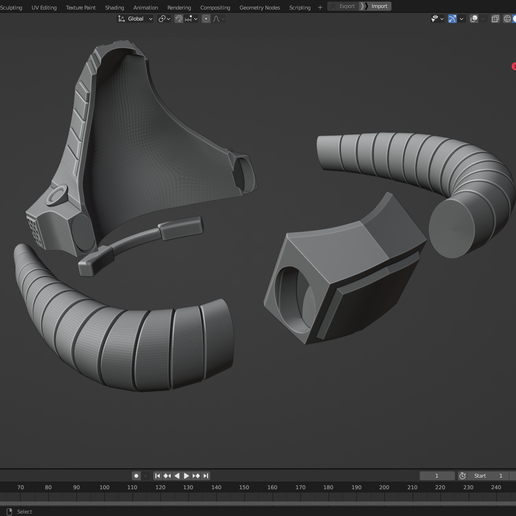516x516 pixels.
Task: Switch to the Geometry Nodes workspace tab
Action: pos(259,7)
